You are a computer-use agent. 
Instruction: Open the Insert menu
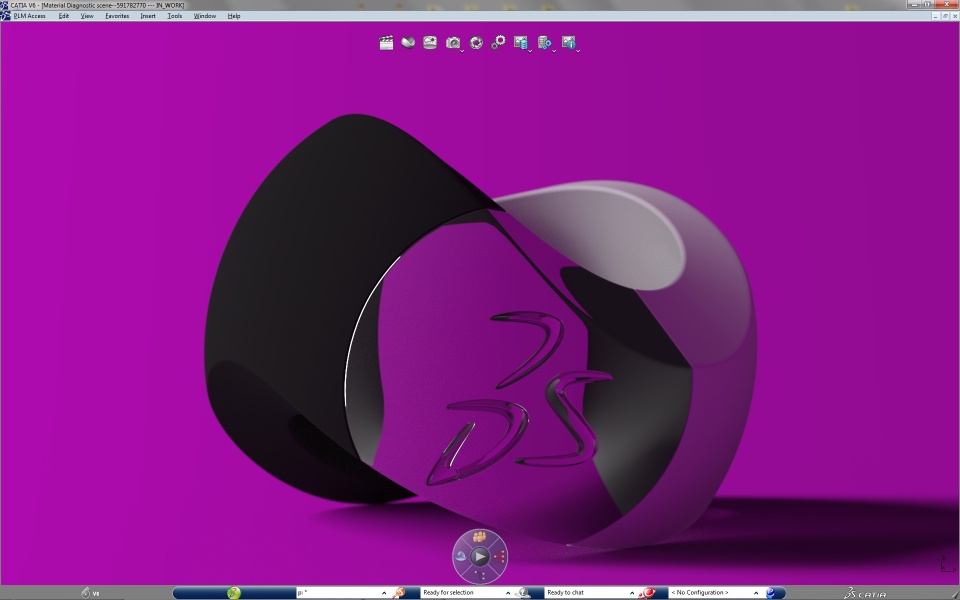pyautogui.click(x=148, y=16)
